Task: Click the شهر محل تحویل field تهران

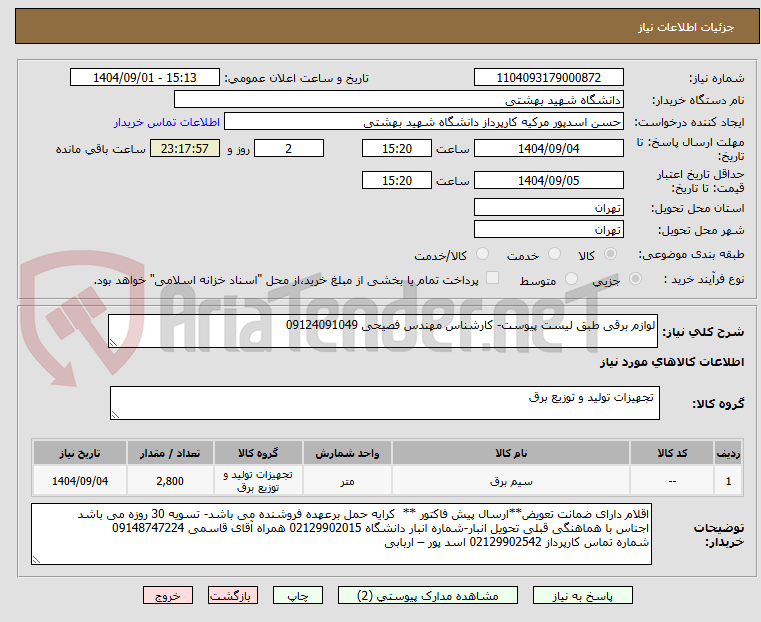Action: (548, 229)
